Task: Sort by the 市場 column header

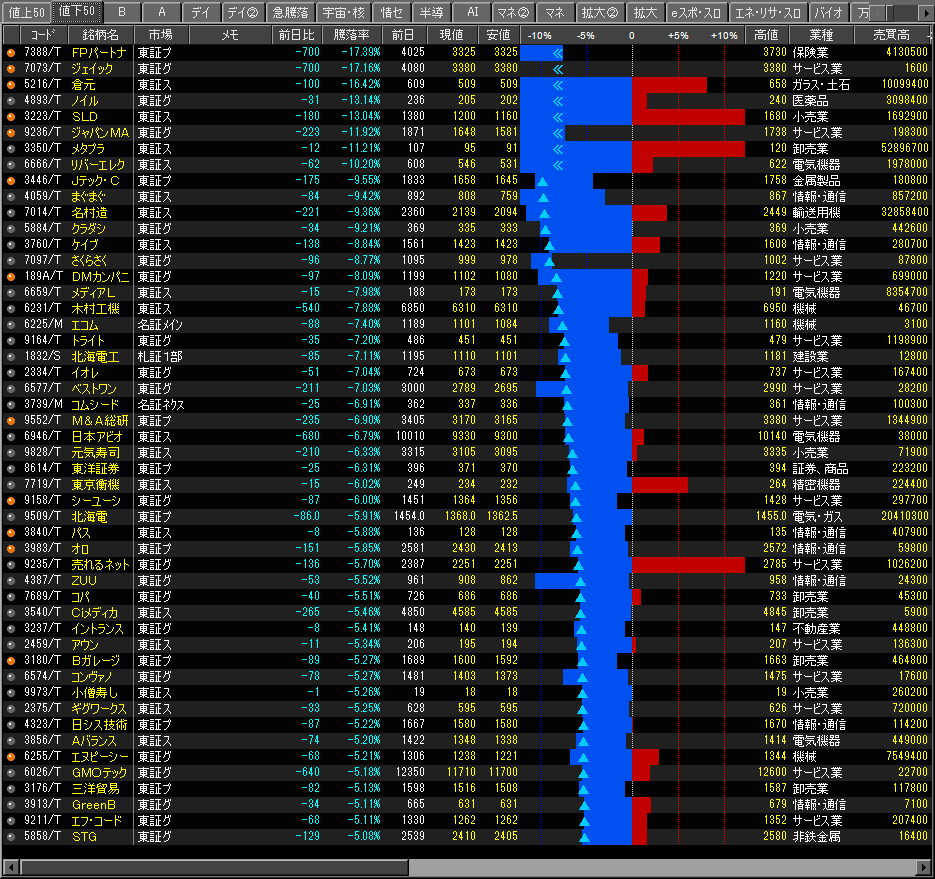Action: 160,35
